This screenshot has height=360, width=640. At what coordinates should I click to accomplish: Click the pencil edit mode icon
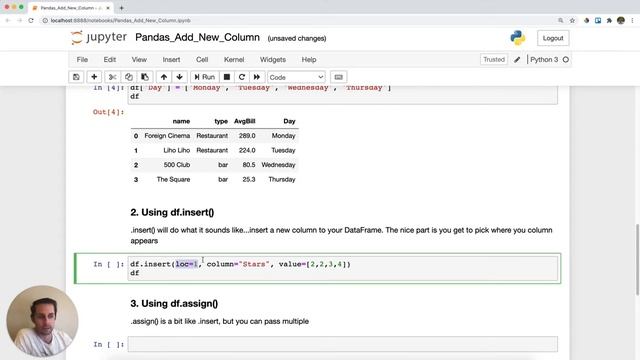pos(517,60)
